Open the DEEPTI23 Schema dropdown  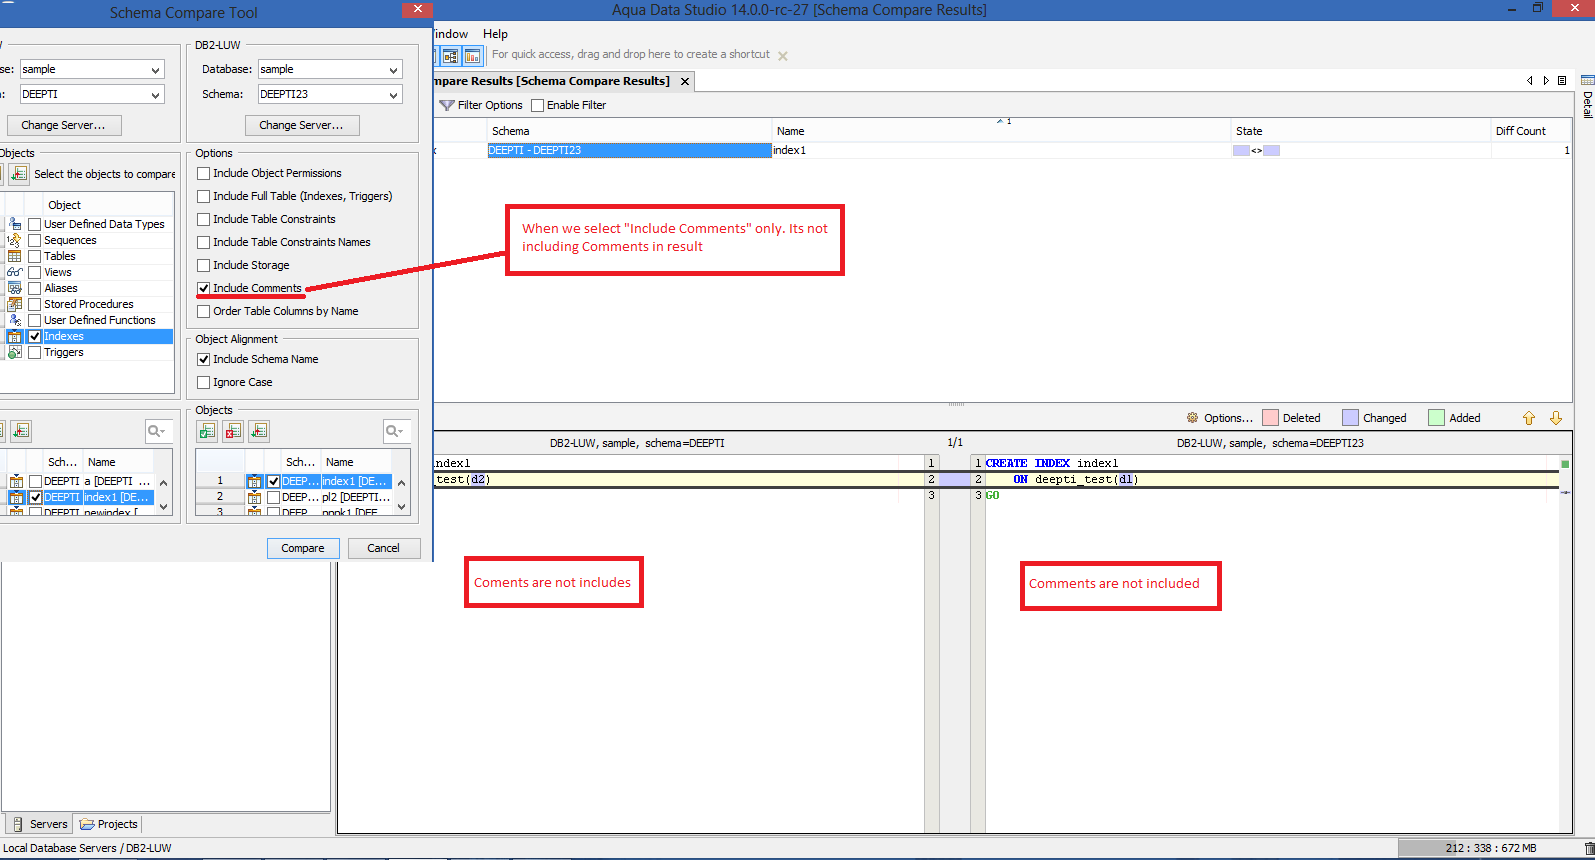pyautogui.click(x=393, y=94)
